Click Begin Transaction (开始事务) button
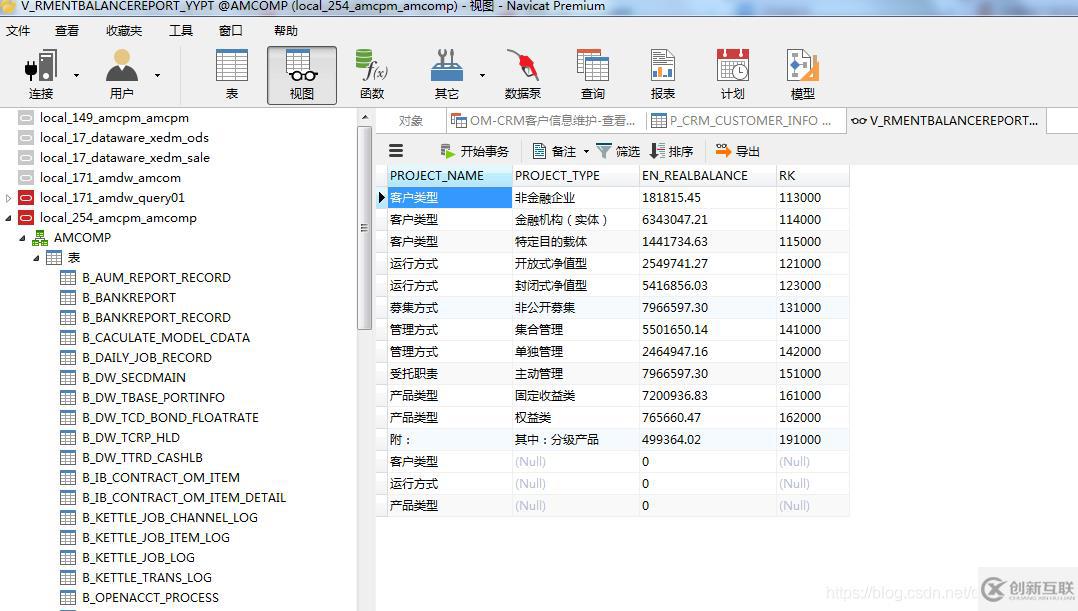Screen dimensions: 1078x611 click(x=475, y=151)
